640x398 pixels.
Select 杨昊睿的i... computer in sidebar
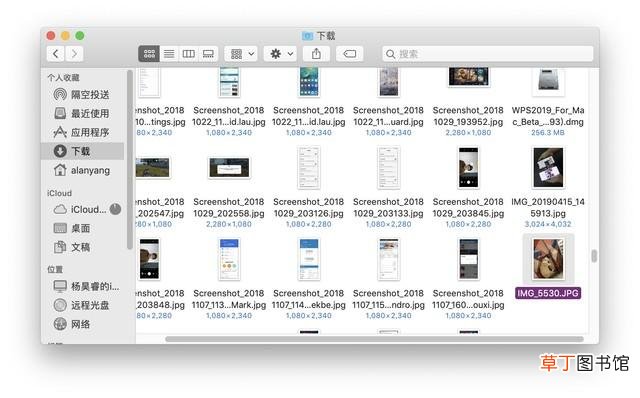pos(87,286)
